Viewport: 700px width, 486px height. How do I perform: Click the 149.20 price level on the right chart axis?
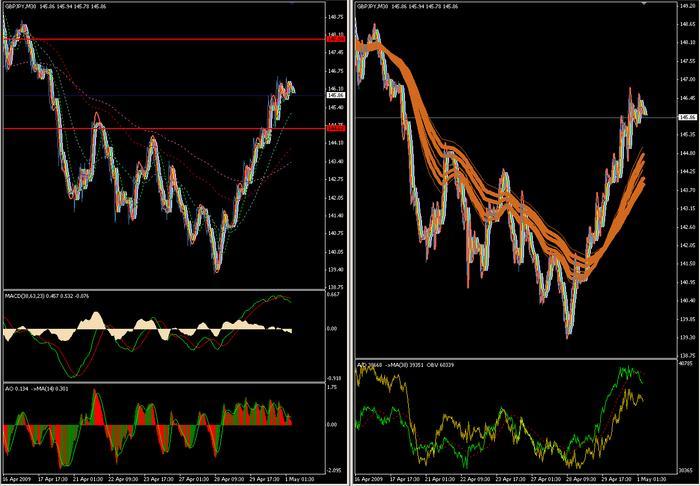(687, 6)
